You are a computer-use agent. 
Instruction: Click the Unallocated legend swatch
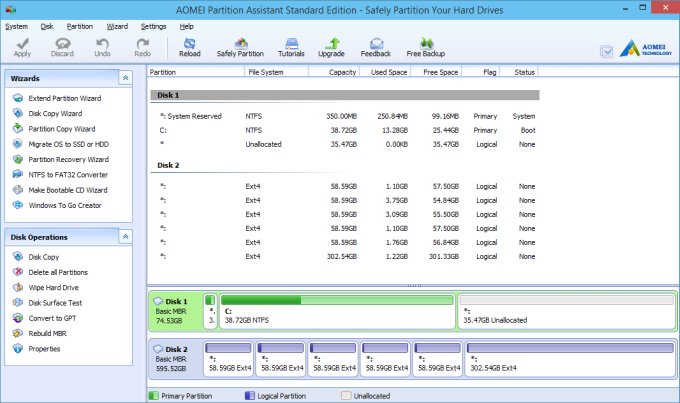(x=346, y=396)
